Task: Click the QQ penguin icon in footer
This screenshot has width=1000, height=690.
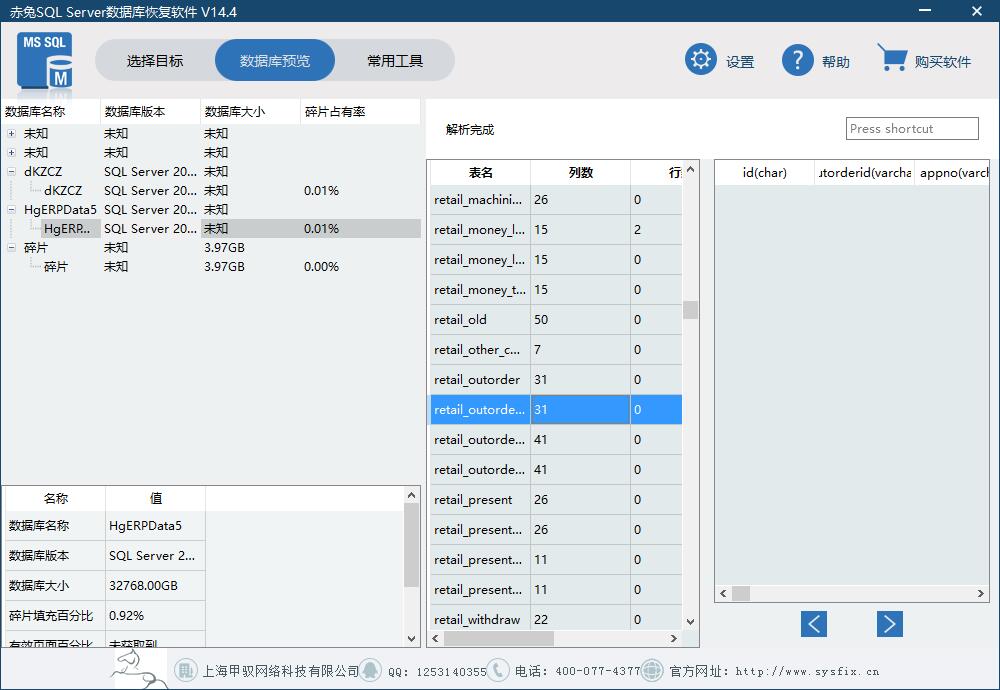Action: coord(371,670)
